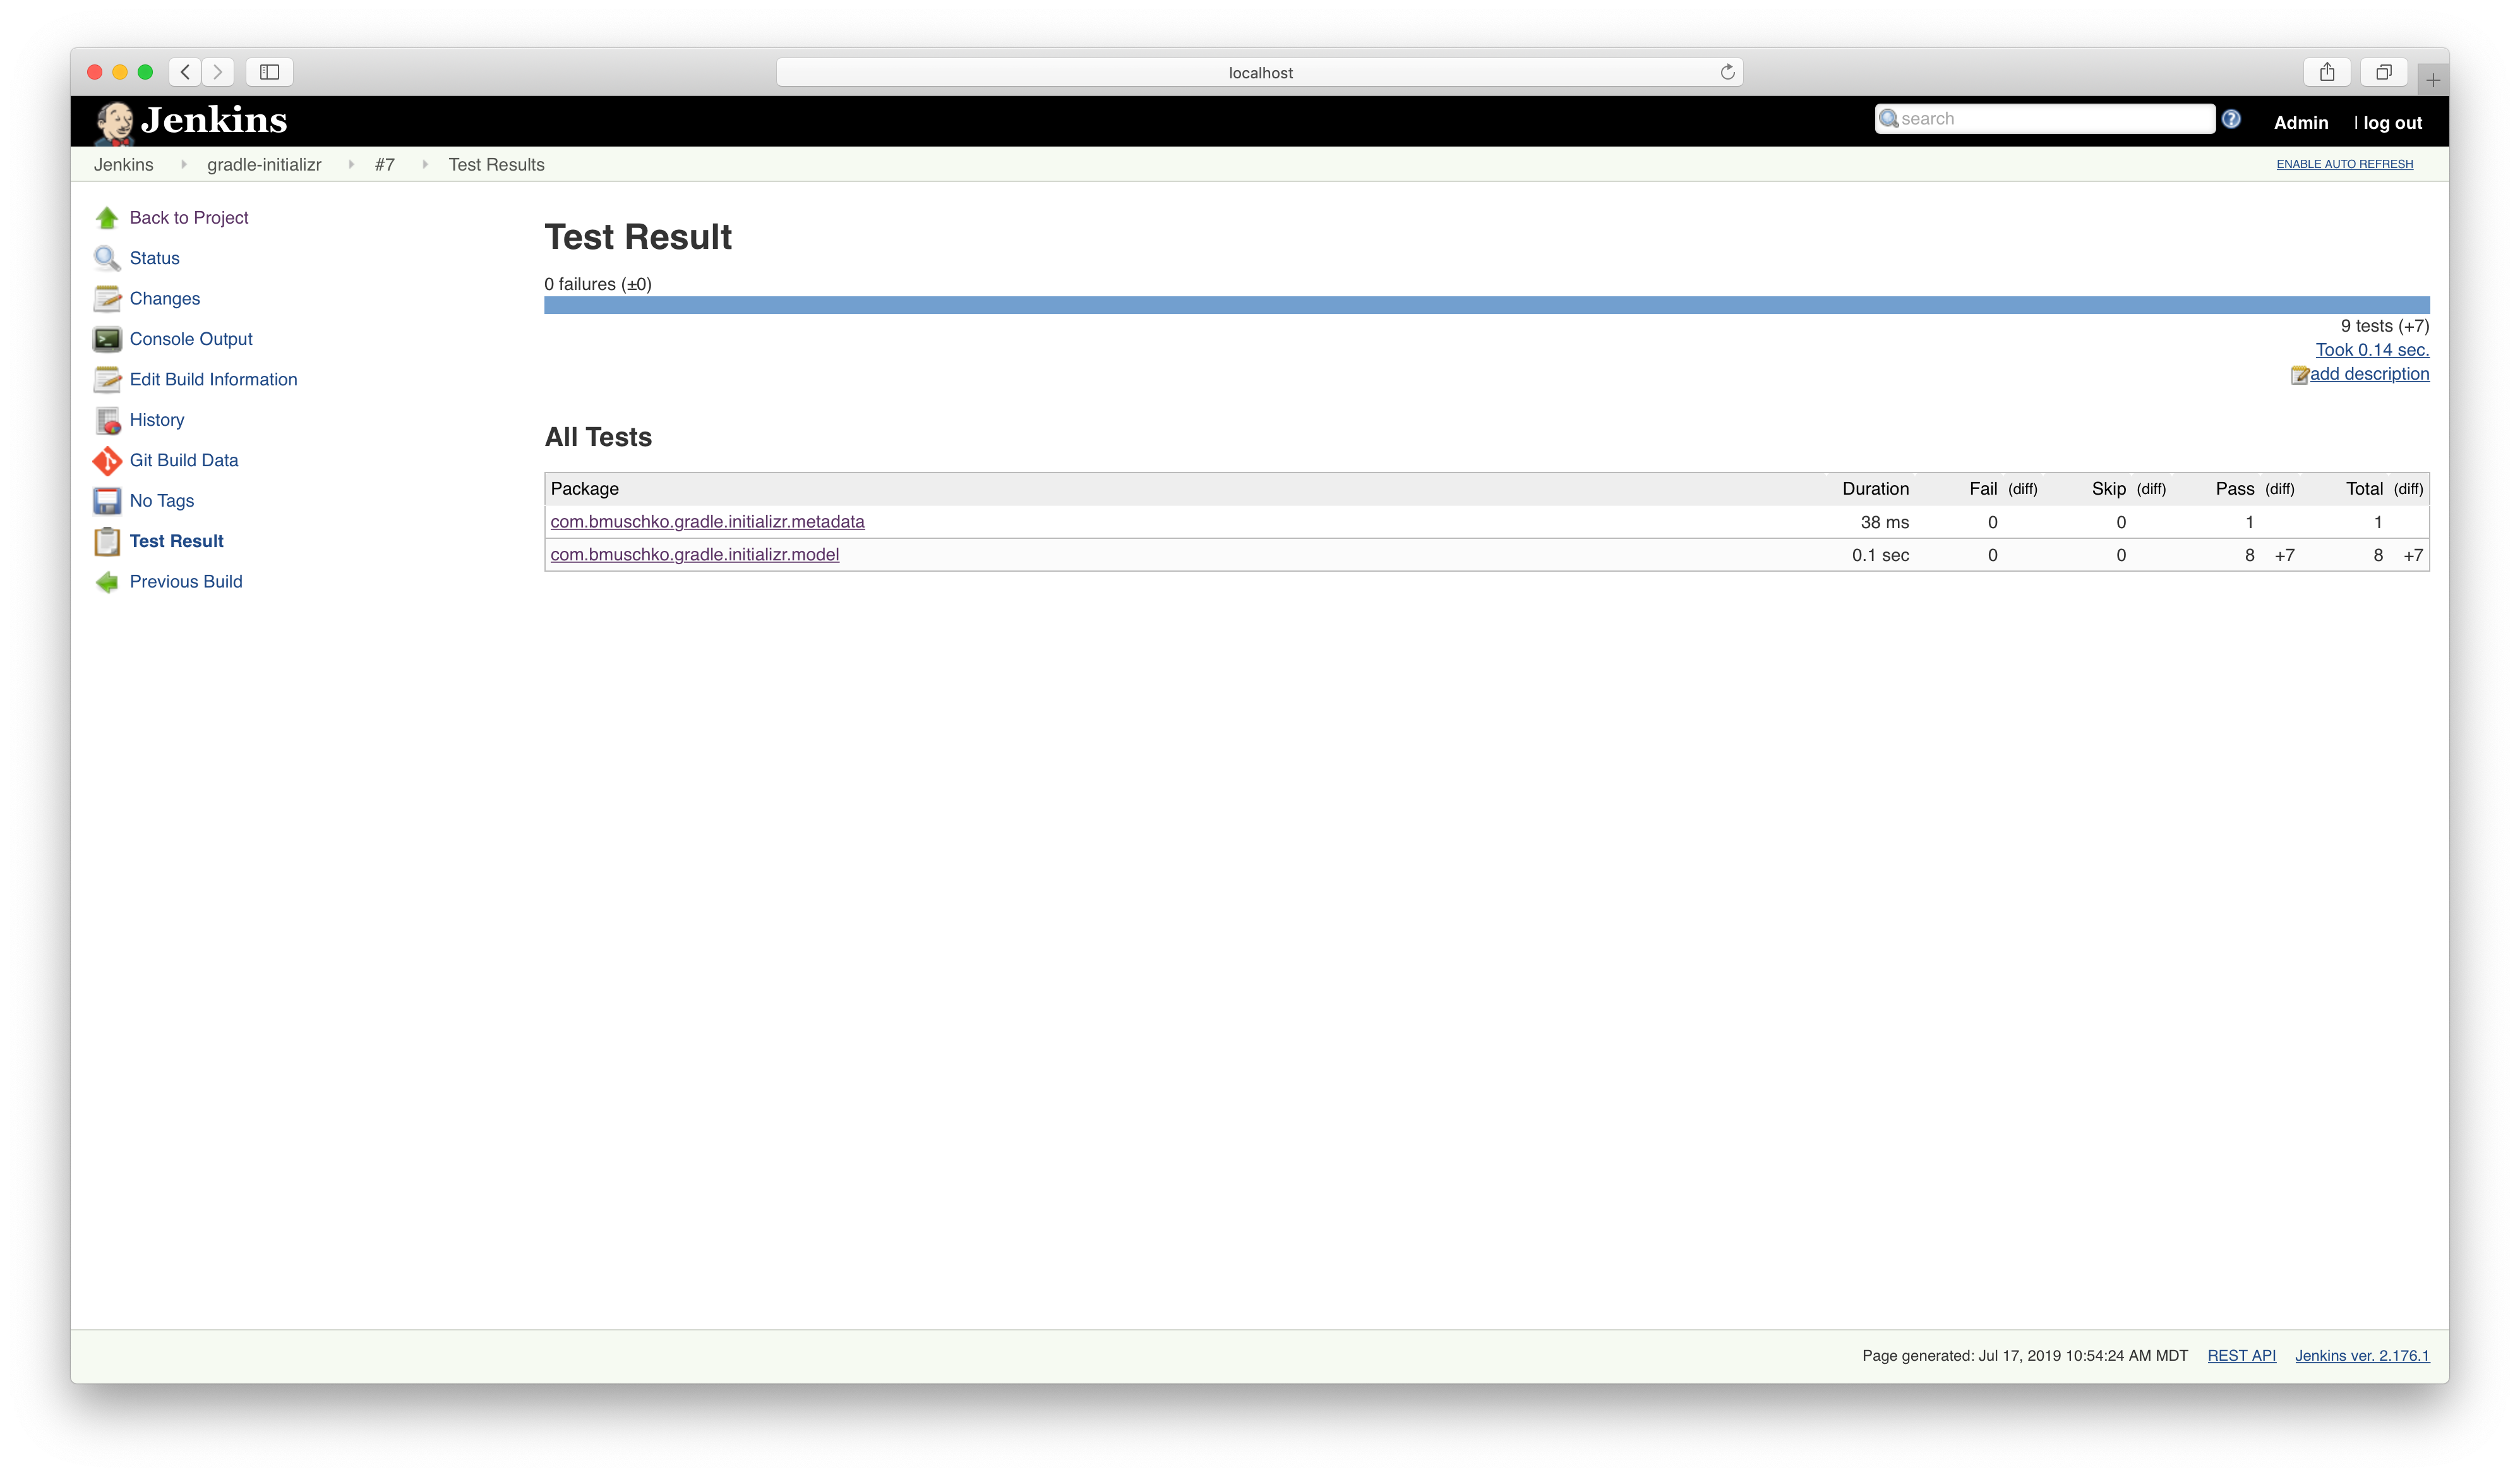Click the green Back to Project arrow icon
This screenshot has height=1477, width=2520.
[107, 218]
